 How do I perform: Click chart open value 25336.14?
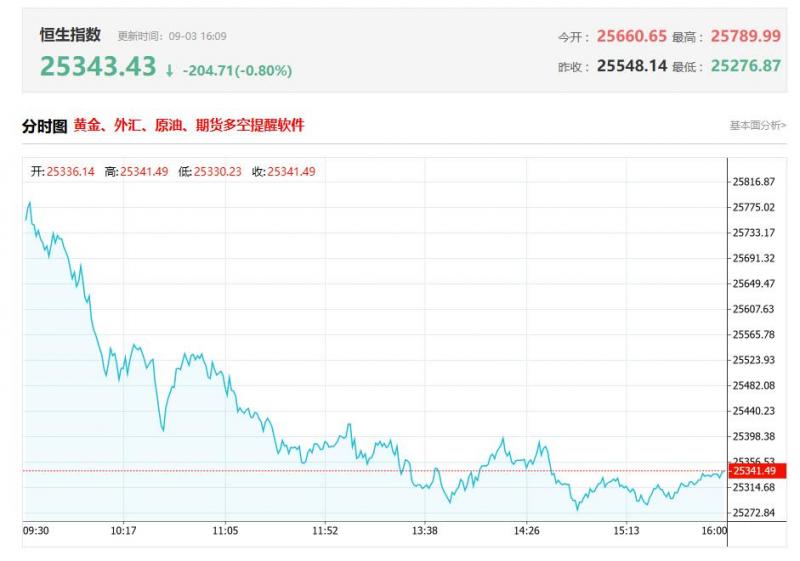tap(70, 172)
